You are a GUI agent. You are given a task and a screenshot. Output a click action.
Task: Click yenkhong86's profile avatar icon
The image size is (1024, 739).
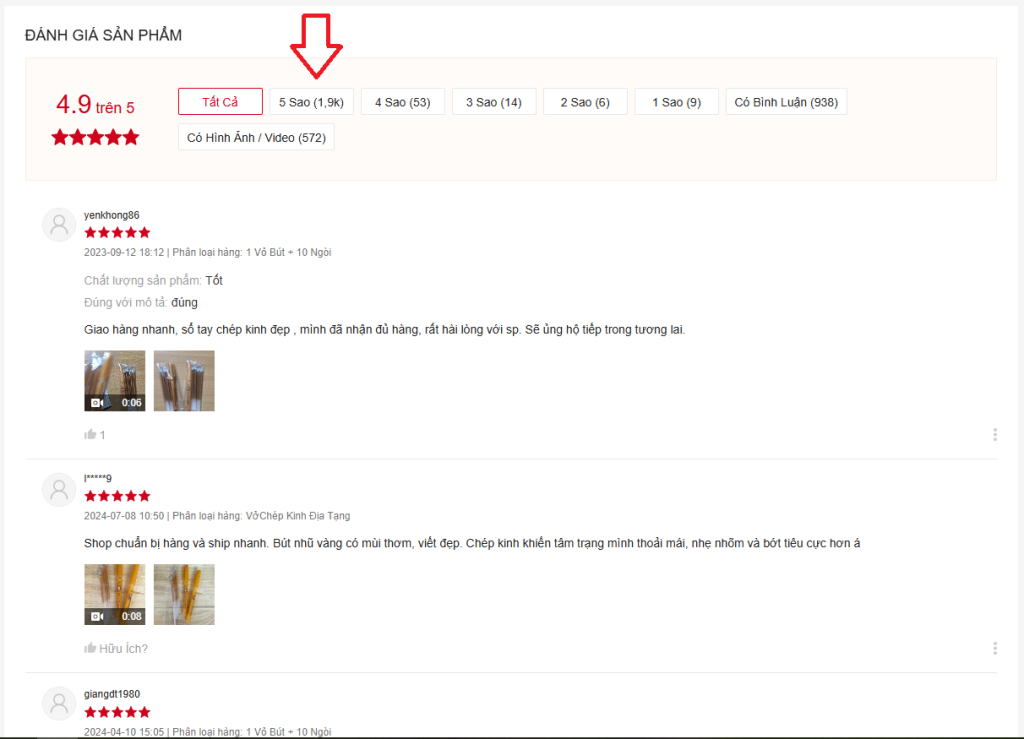tap(59, 225)
